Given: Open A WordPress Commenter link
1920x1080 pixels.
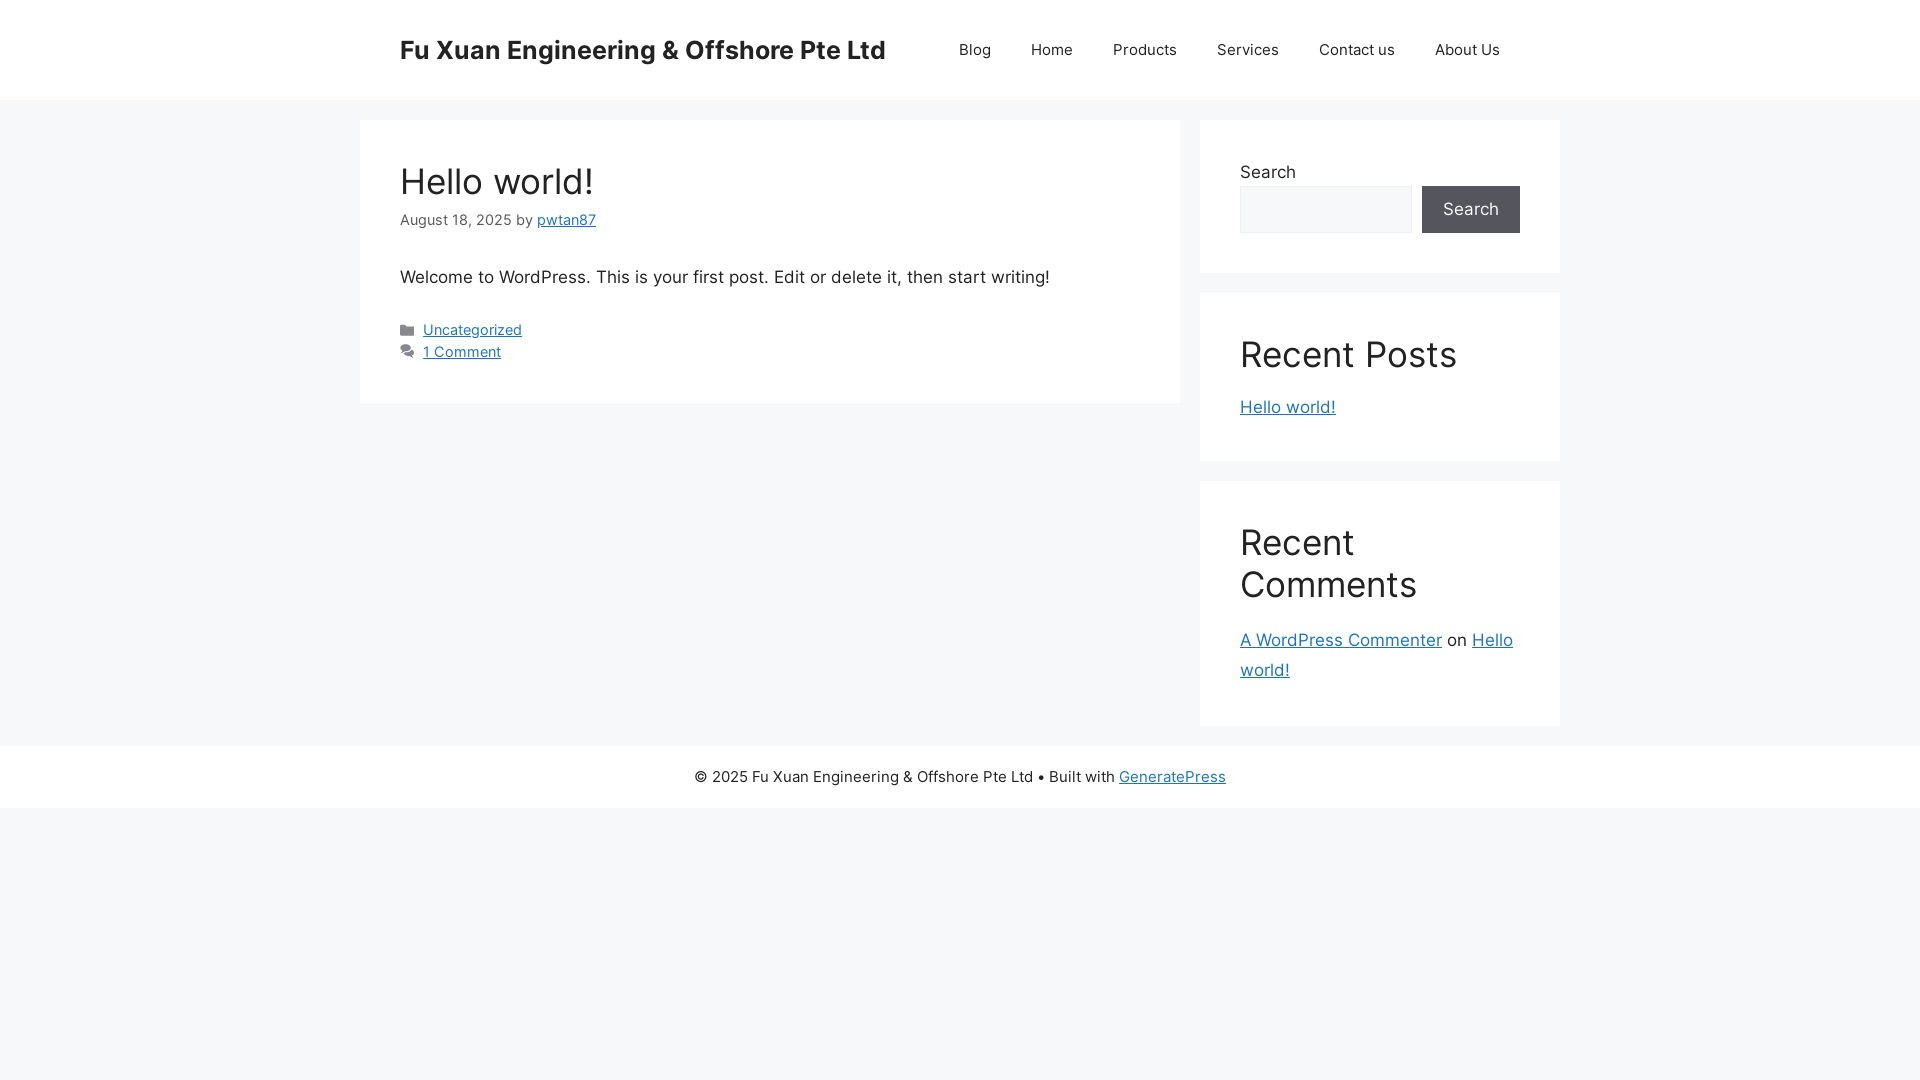Looking at the screenshot, I should tap(1340, 640).
